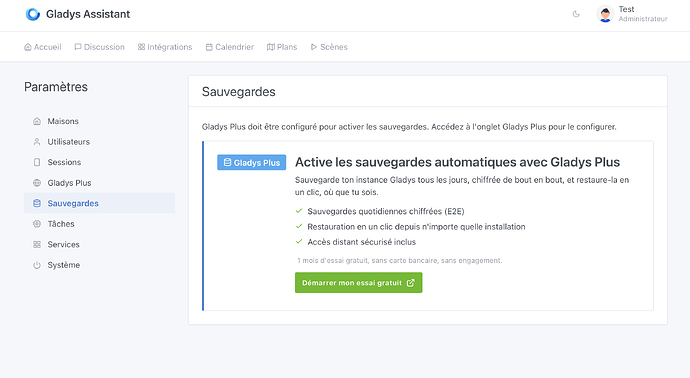Image resolution: width=690 pixels, height=378 pixels.
Task: Click the globe icon beside Gladys Plus
Action: [37, 183]
